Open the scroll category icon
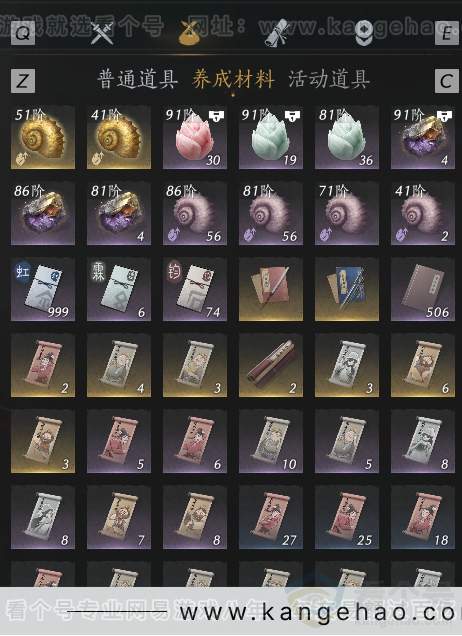The image size is (462, 636). [278, 32]
